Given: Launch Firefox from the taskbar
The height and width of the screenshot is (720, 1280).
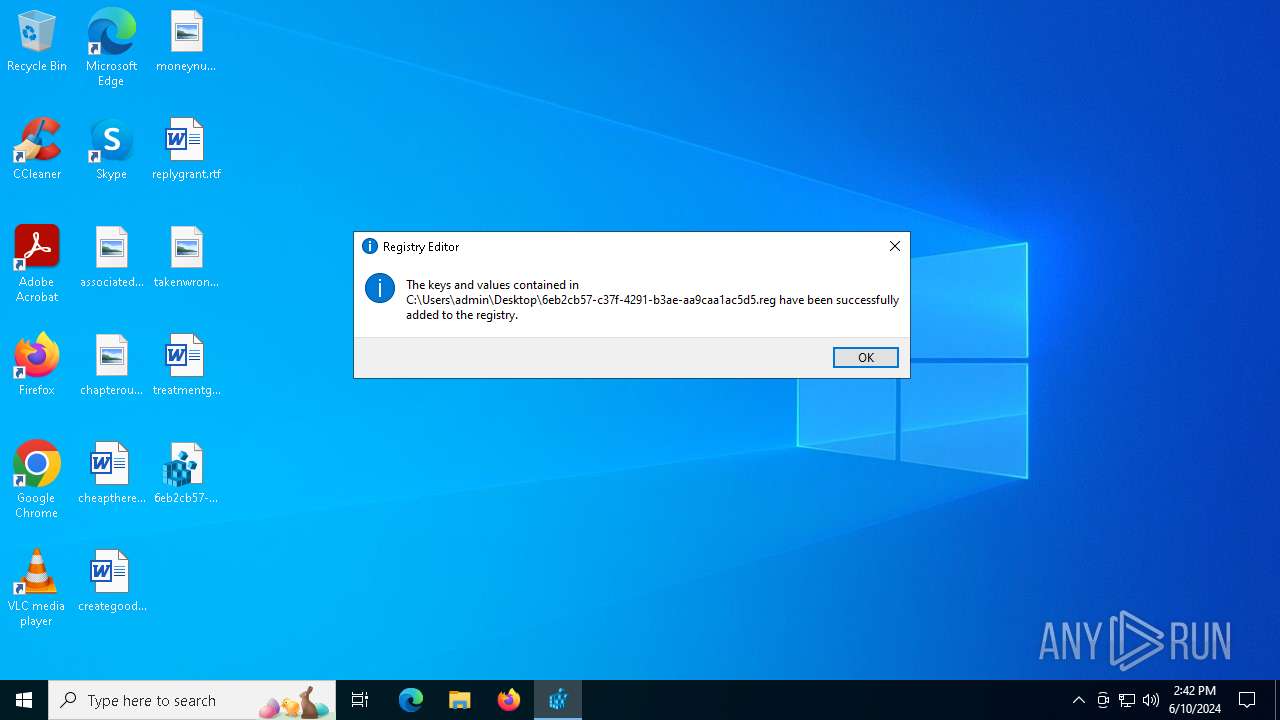Looking at the screenshot, I should (509, 700).
